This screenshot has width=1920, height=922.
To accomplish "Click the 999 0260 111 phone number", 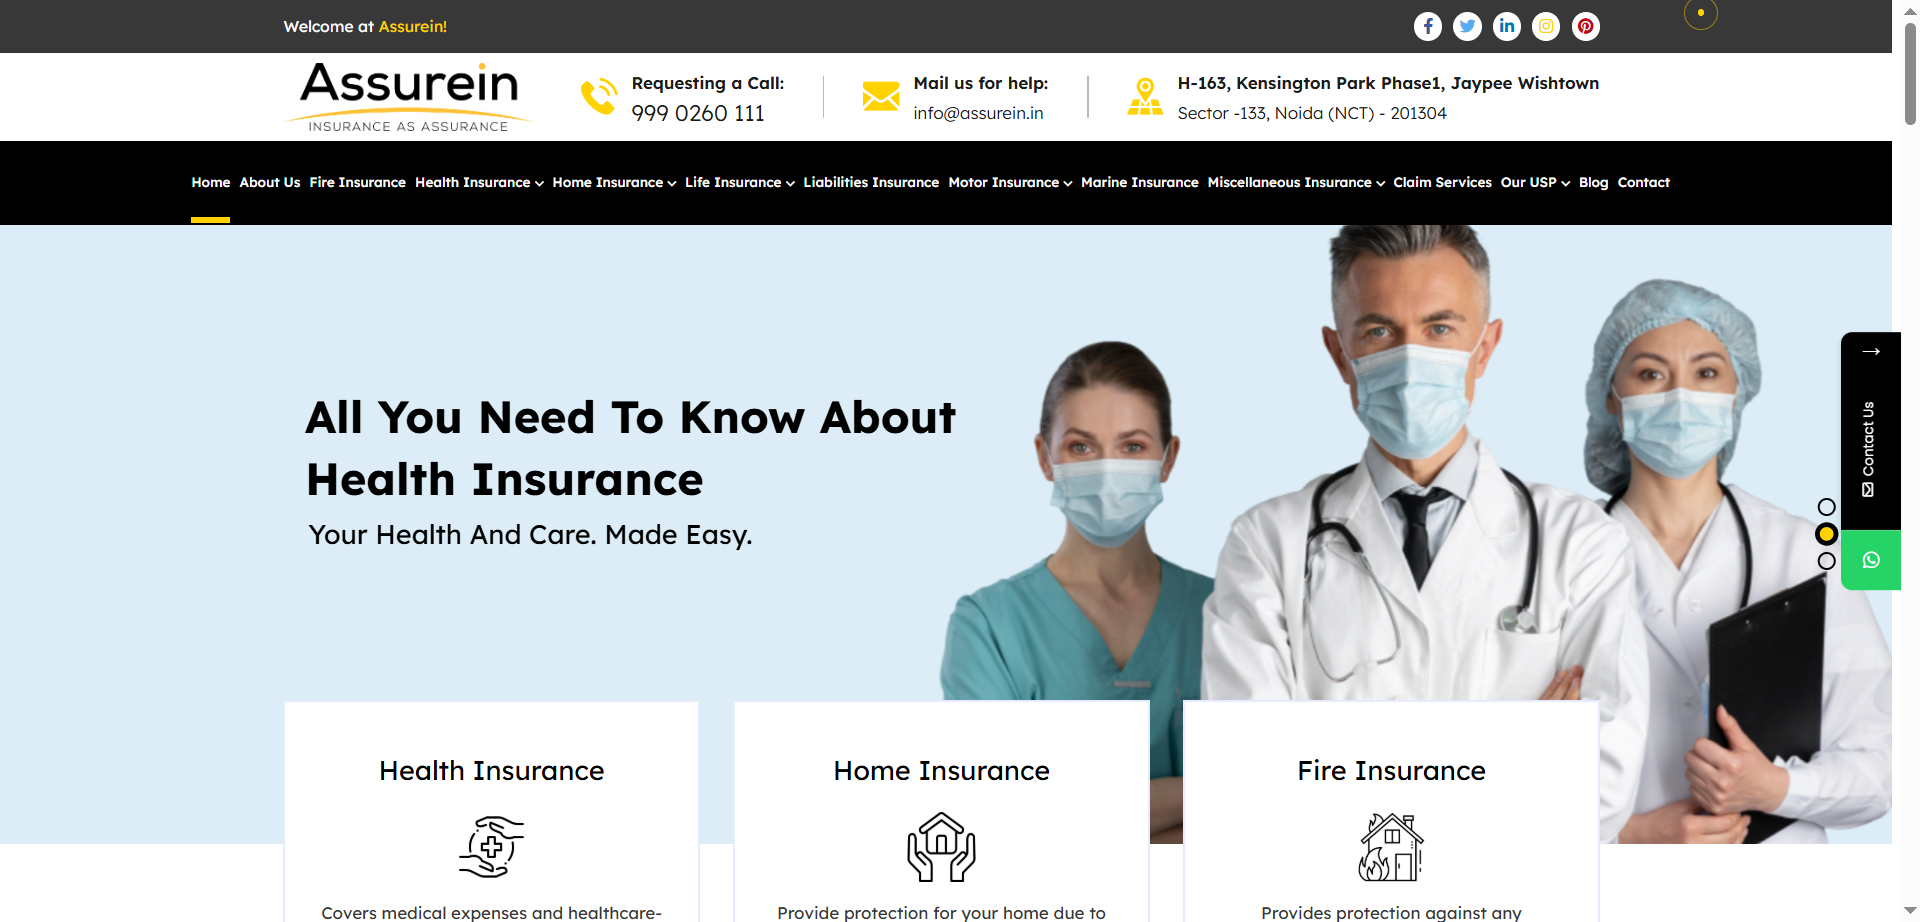I will coord(698,114).
